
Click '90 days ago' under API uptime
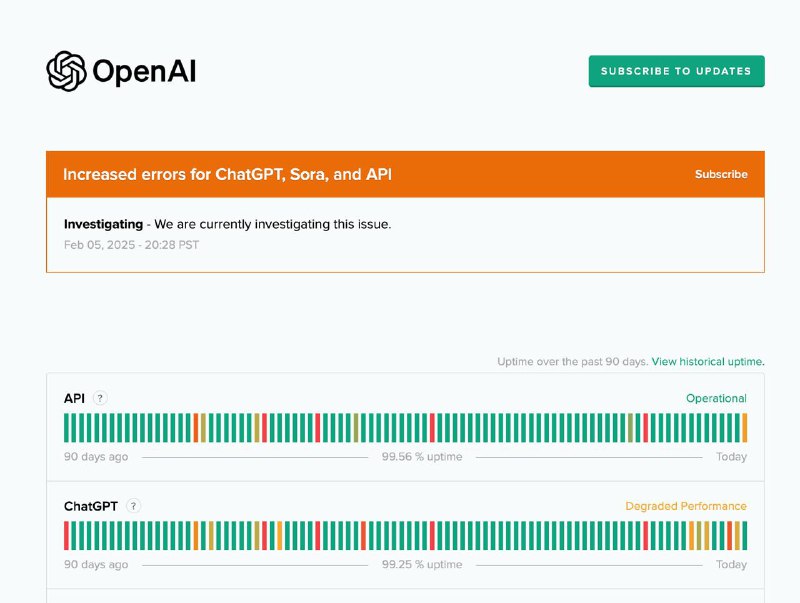(x=96, y=457)
